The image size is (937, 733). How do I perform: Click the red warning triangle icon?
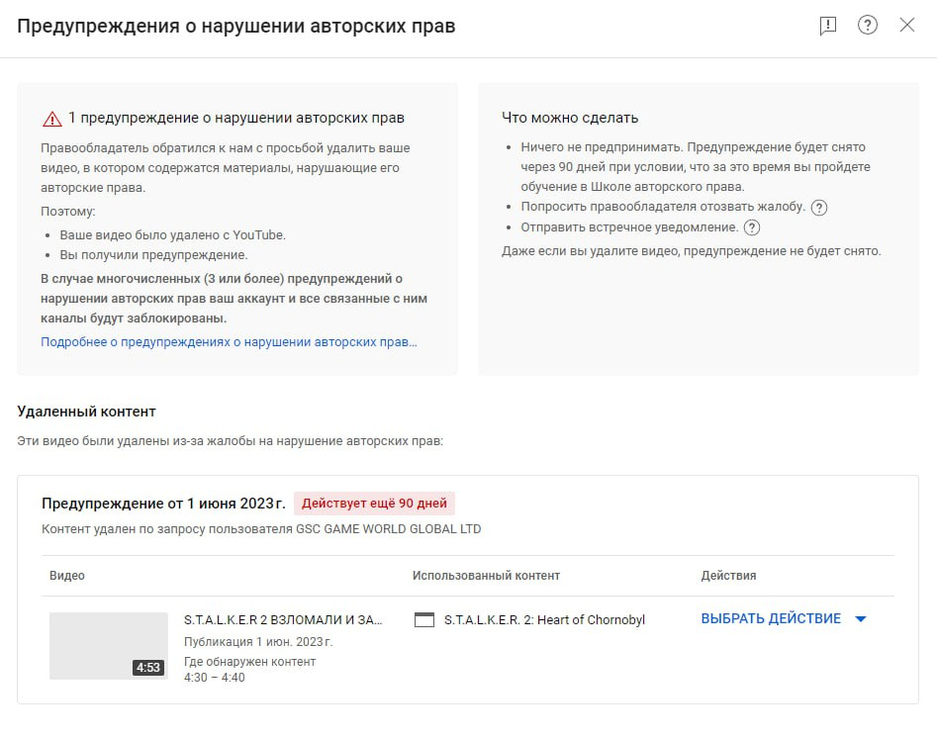pyautogui.click(x=52, y=119)
